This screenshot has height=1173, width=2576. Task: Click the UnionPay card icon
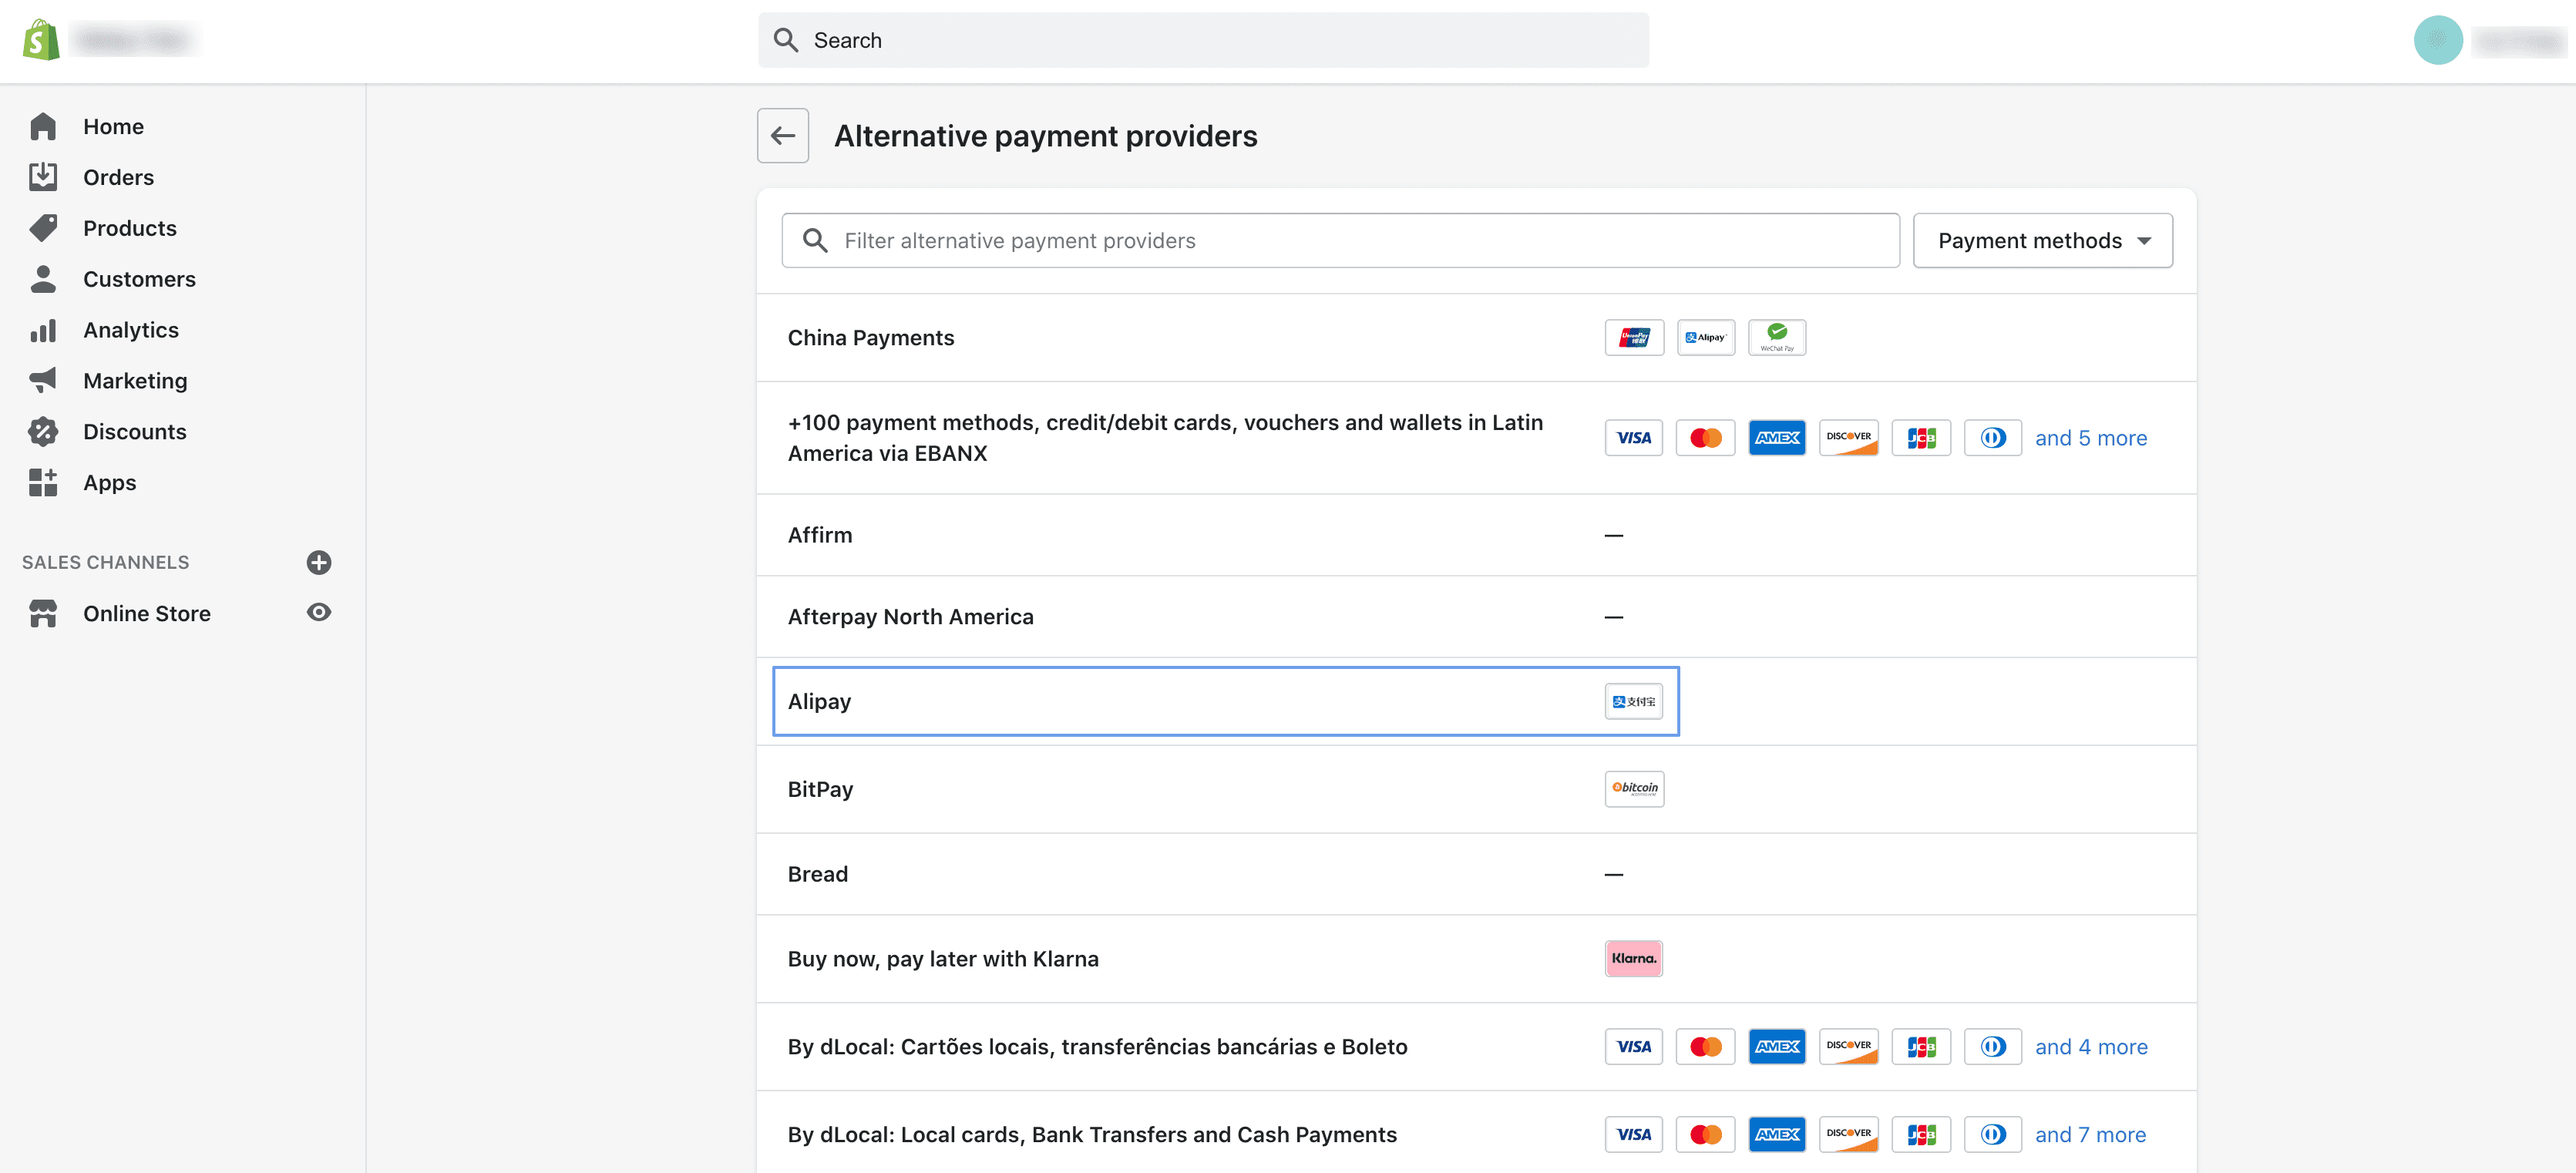point(1634,338)
